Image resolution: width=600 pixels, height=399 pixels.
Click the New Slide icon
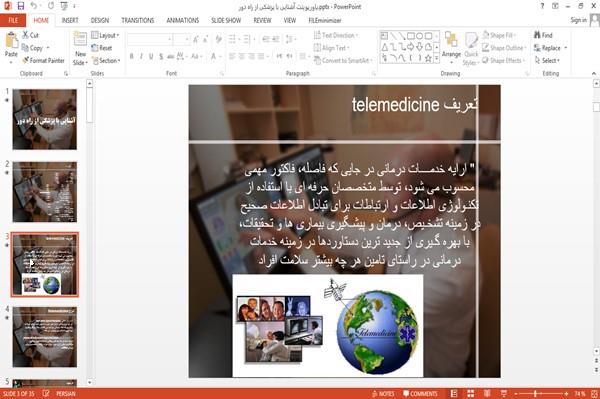coord(80,39)
